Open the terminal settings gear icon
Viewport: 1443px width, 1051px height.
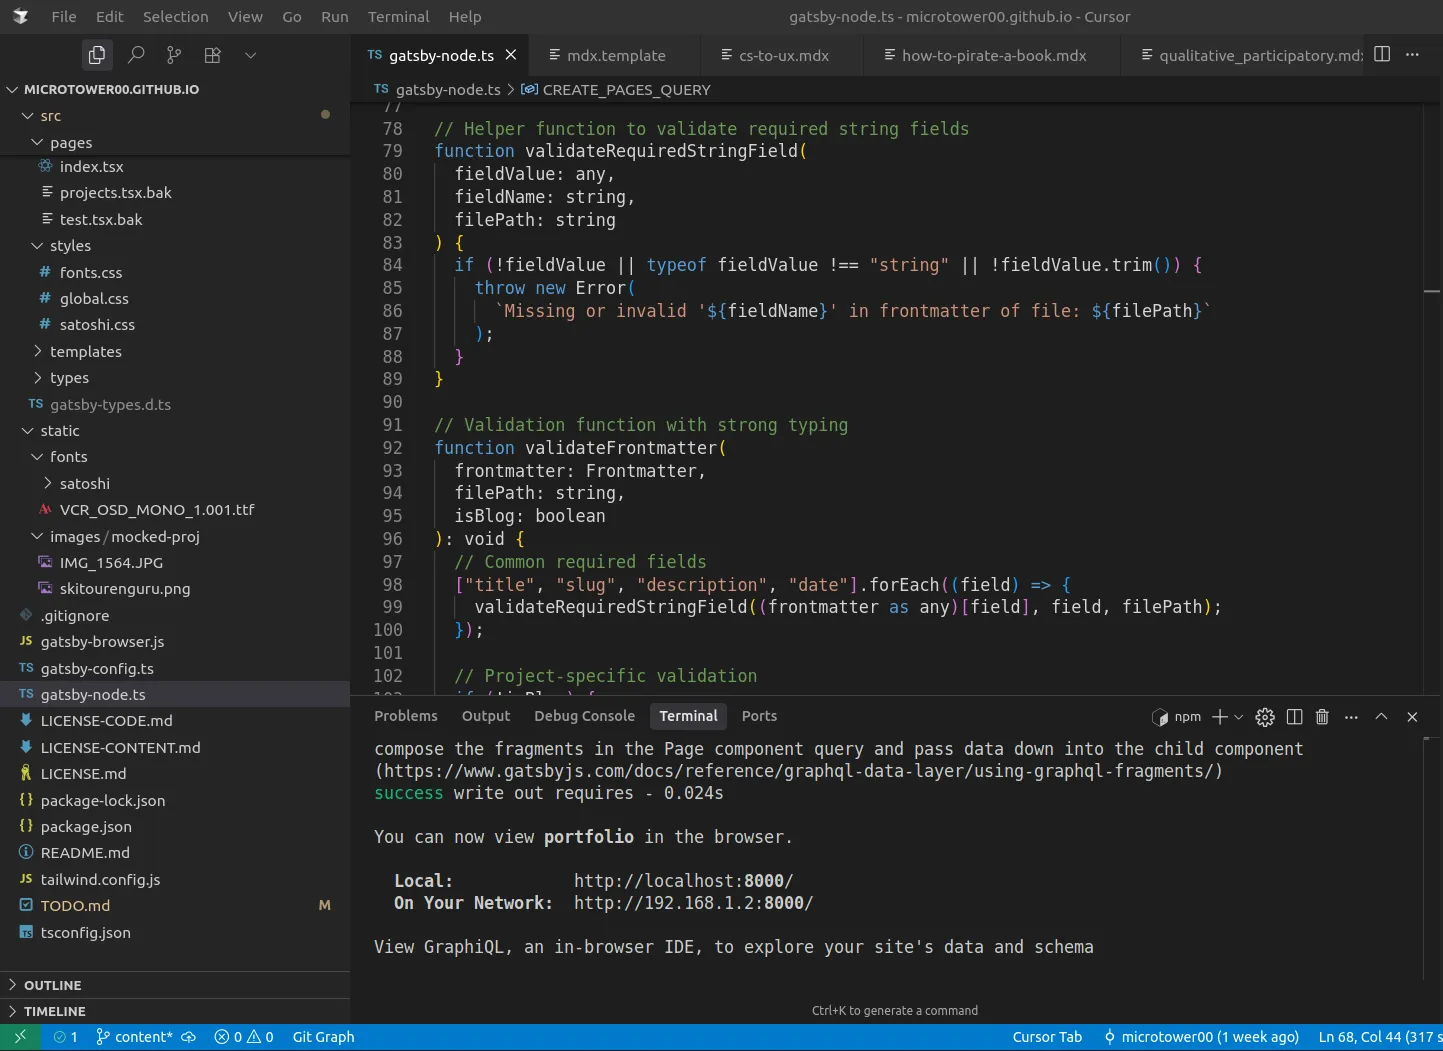point(1265,717)
